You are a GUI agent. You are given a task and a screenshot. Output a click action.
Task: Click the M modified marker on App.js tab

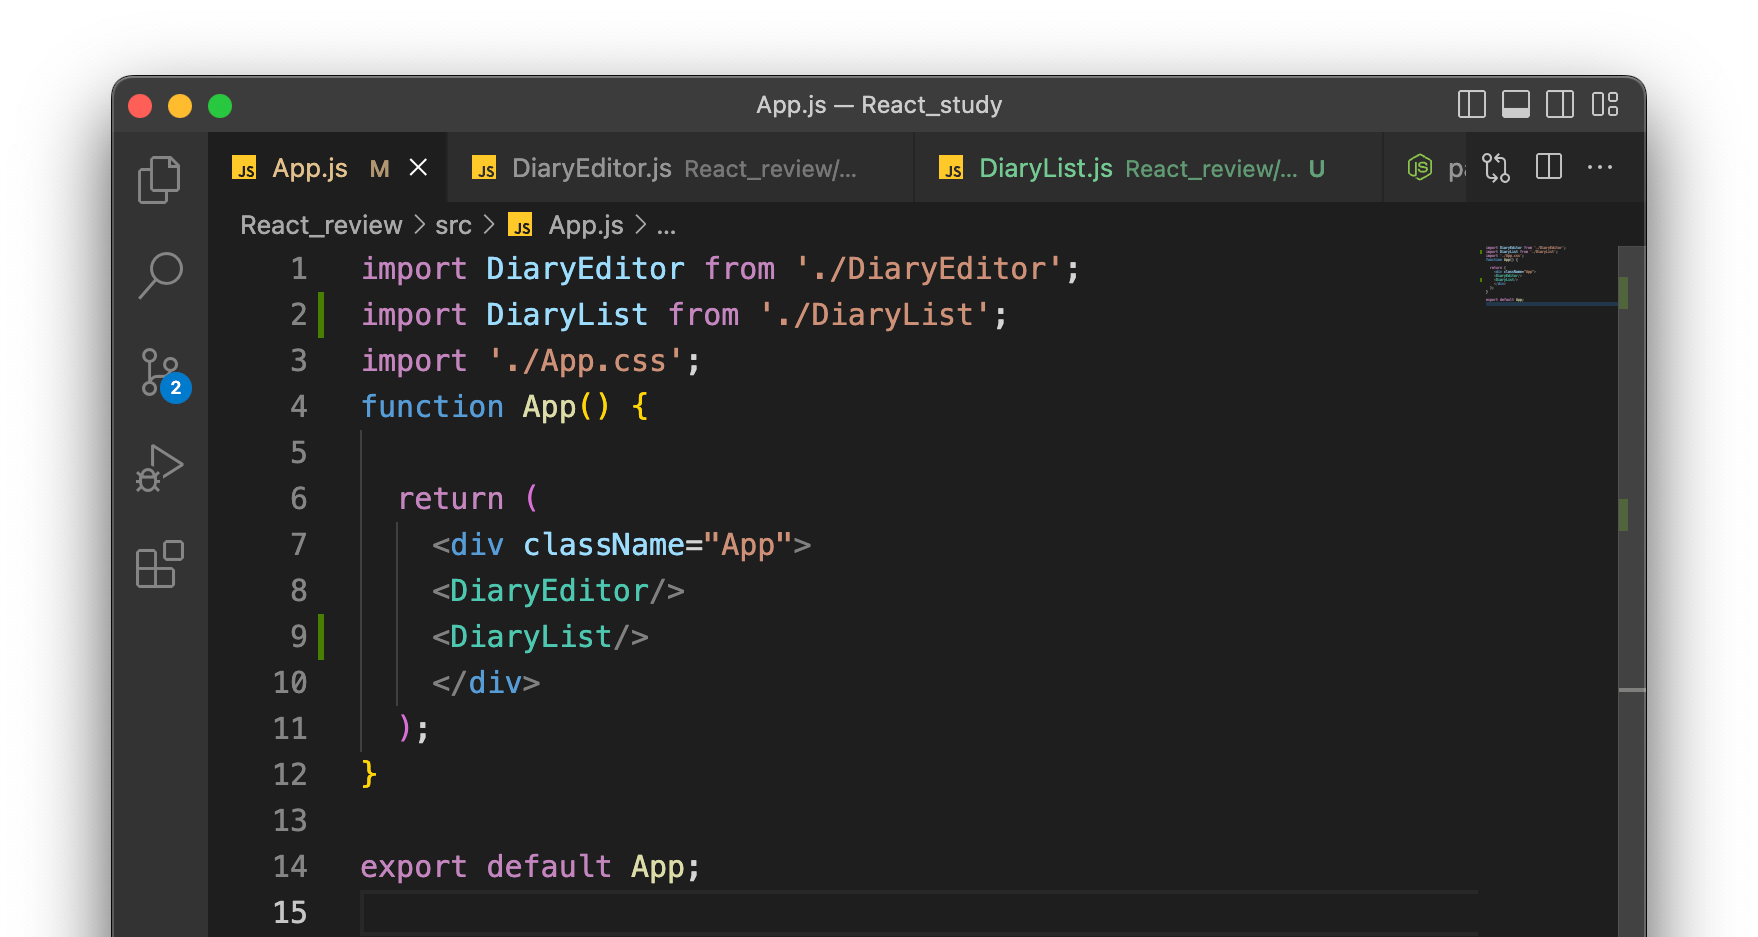[x=379, y=169]
